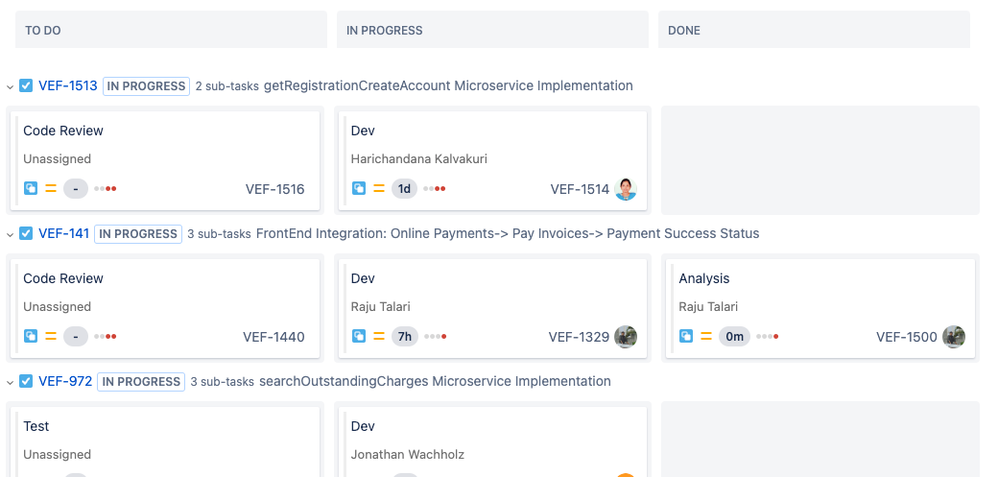Select the TO DO column header
Image resolution: width=998 pixels, height=477 pixels.
(x=171, y=29)
